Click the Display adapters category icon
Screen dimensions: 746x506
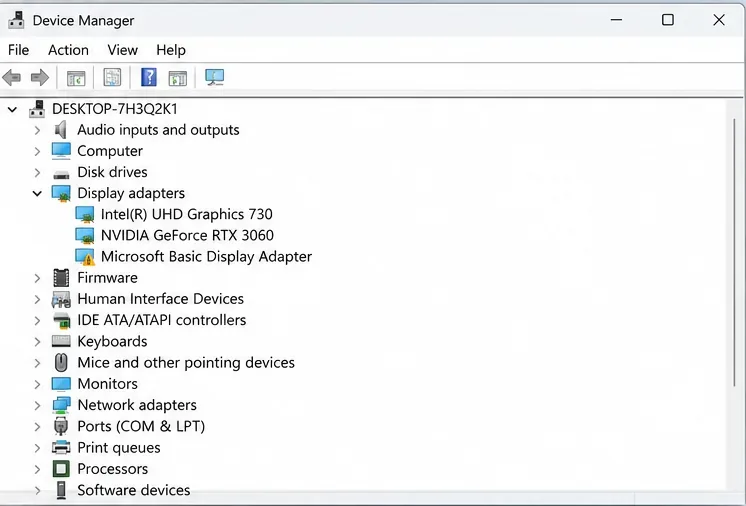click(61, 193)
